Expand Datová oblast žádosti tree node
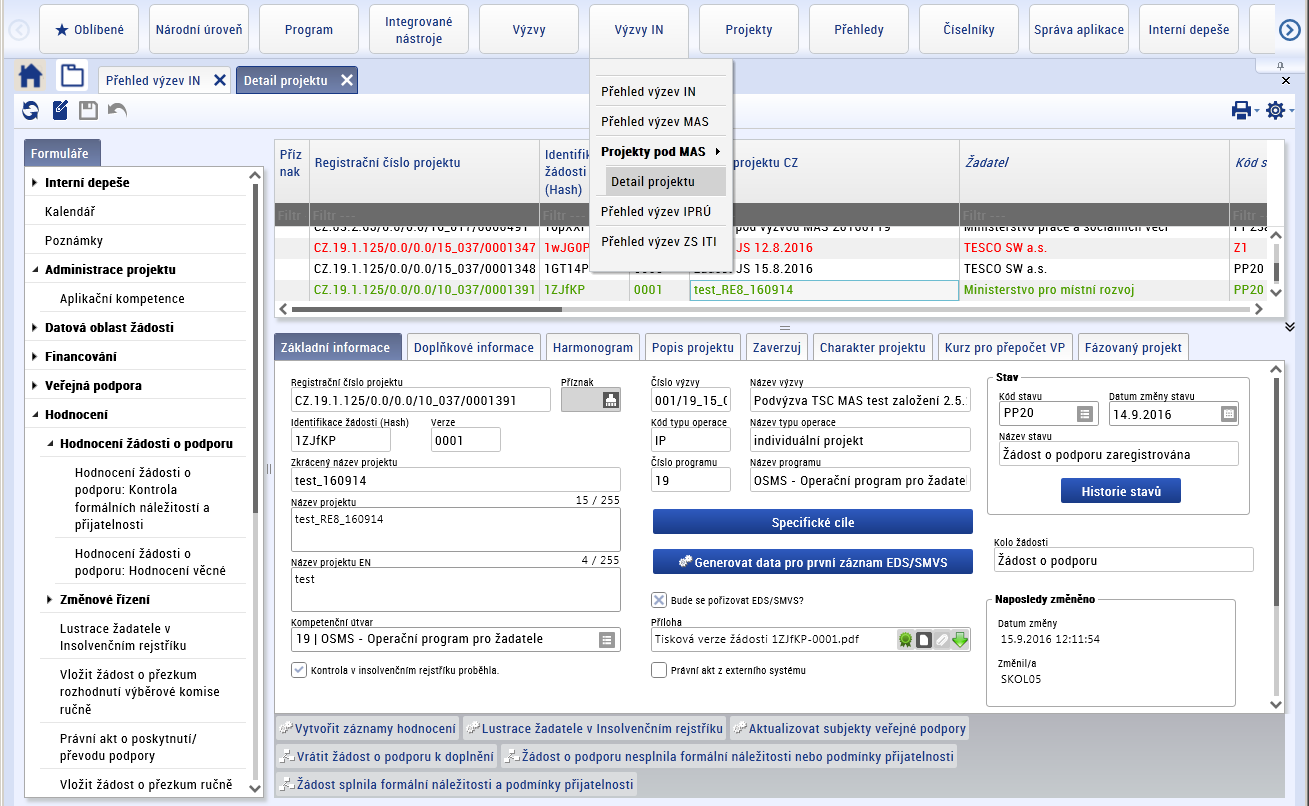This screenshot has width=1309, height=806. pos(35,328)
